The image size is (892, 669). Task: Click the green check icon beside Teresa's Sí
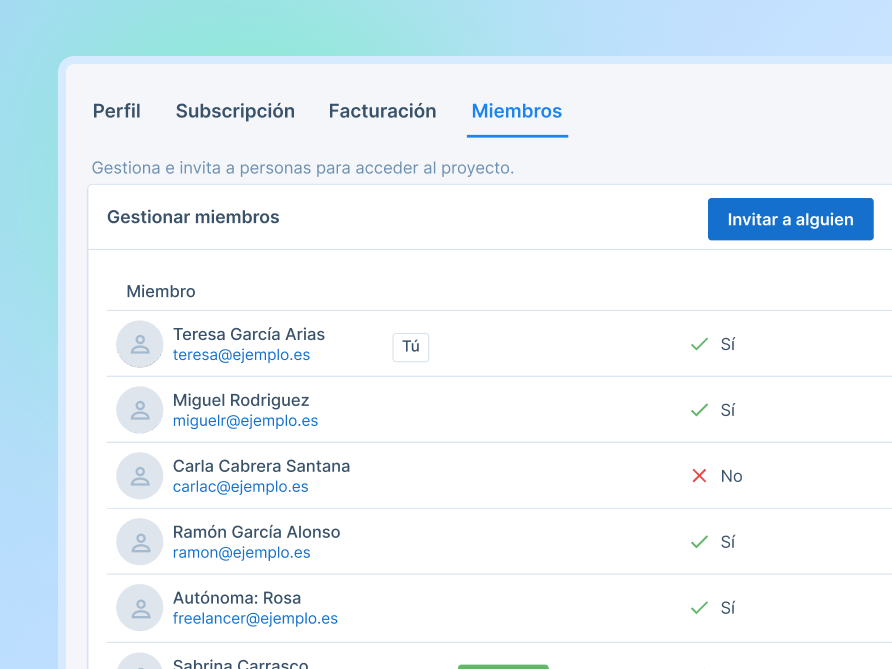[699, 343]
